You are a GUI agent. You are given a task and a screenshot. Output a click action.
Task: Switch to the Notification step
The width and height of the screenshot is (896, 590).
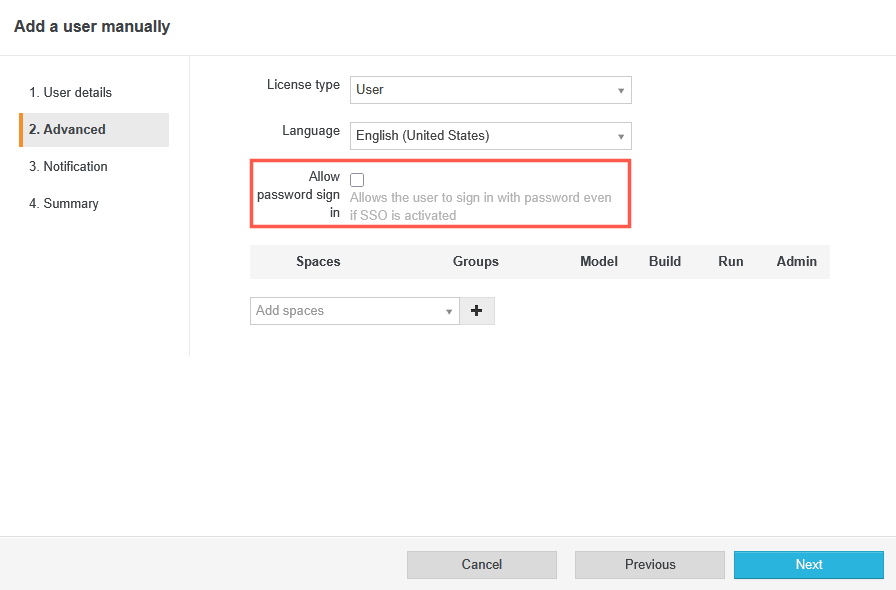point(68,167)
